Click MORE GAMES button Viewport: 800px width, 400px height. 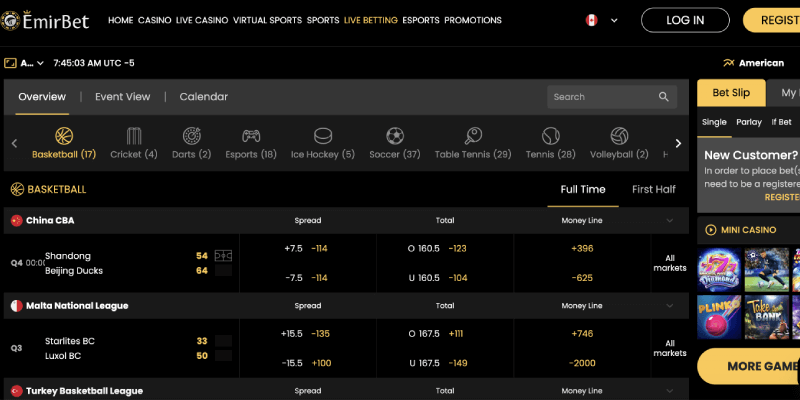point(749,366)
